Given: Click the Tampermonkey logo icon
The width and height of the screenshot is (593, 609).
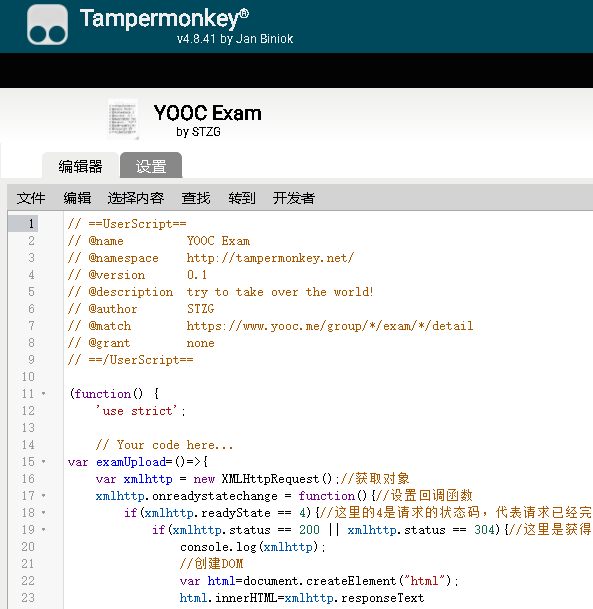Looking at the screenshot, I should pyautogui.click(x=47, y=24).
